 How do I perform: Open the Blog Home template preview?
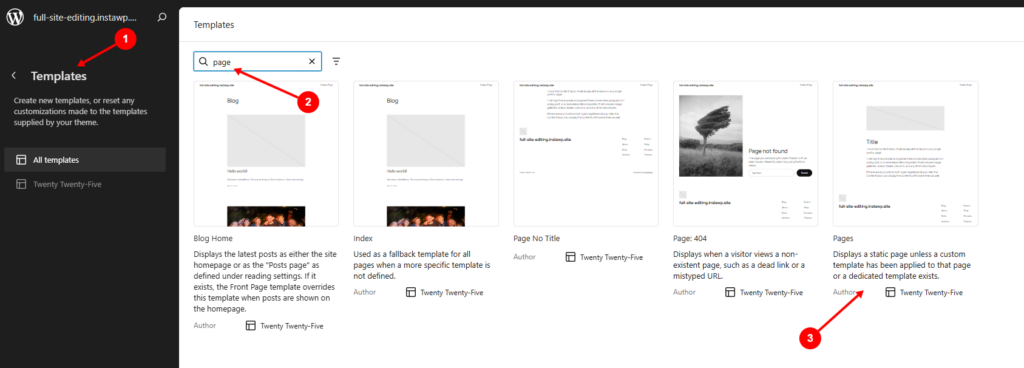click(x=266, y=153)
